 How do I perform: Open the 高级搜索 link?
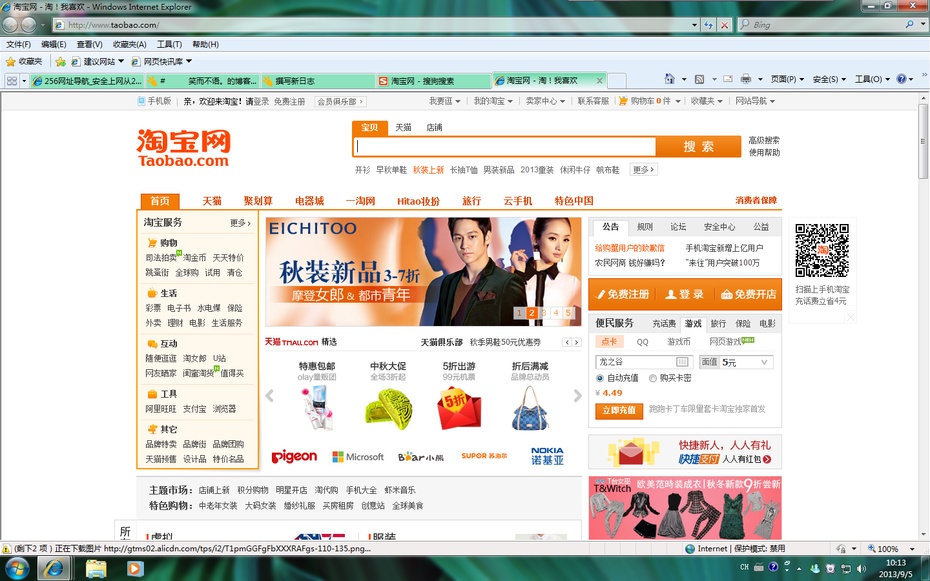coord(764,141)
